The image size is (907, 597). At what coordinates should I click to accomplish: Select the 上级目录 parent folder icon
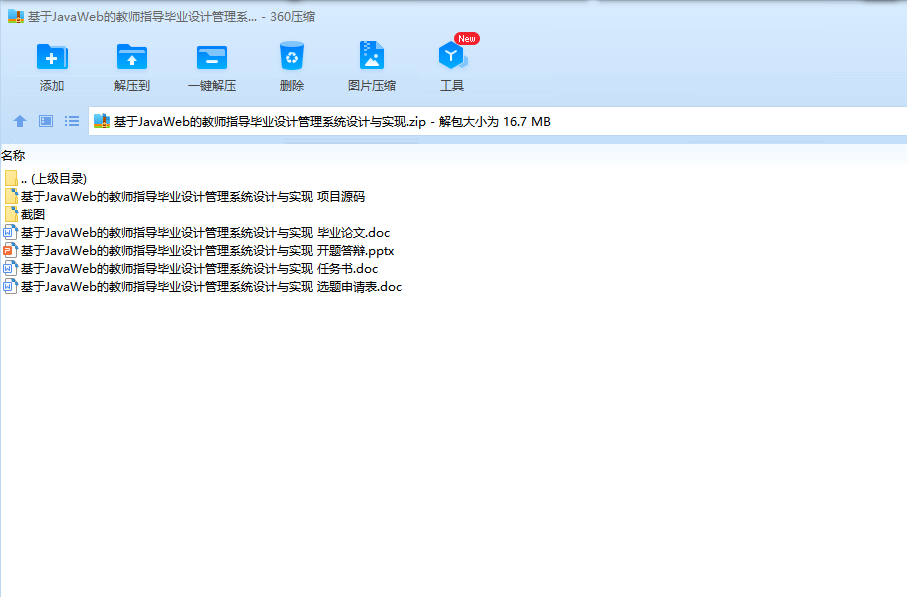[x=11, y=178]
